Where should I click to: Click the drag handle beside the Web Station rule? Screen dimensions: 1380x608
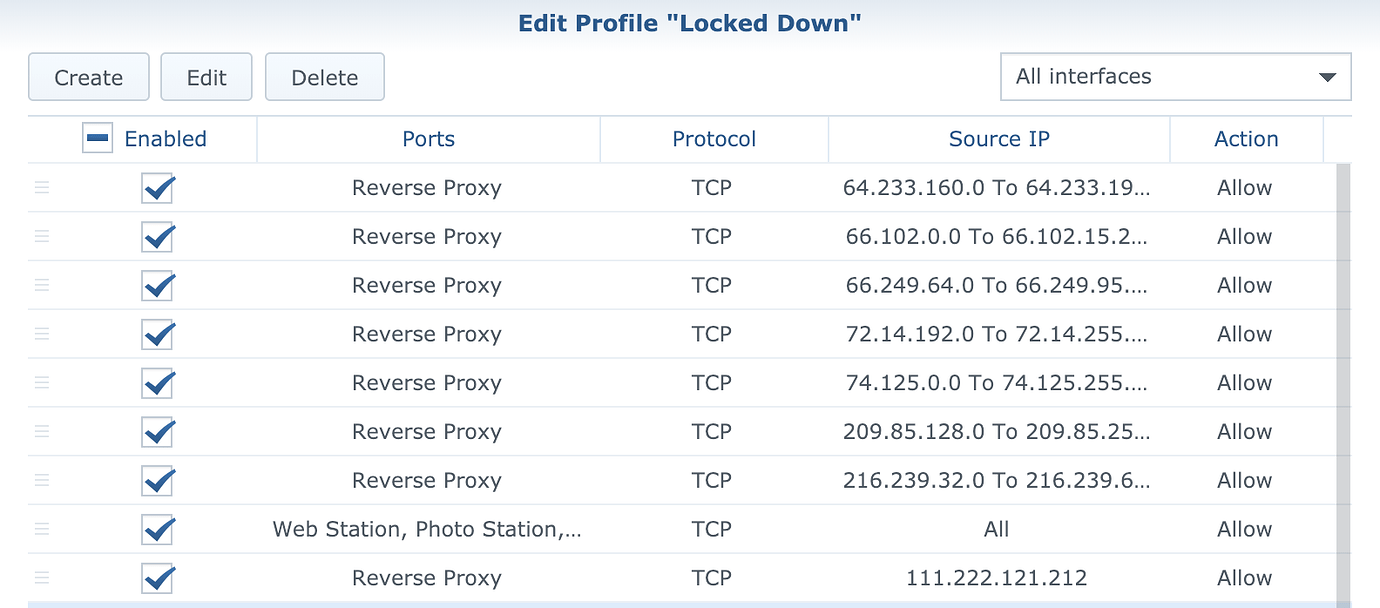(41, 529)
